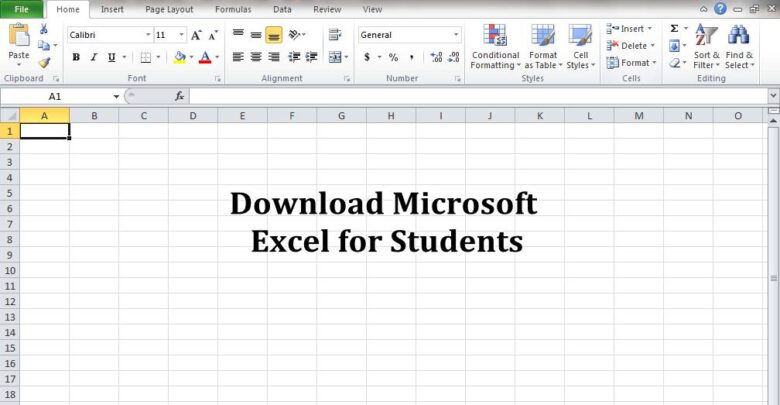Toggle Wrap Text
This screenshot has height=405, width=780.
click(x=335, y=34)
